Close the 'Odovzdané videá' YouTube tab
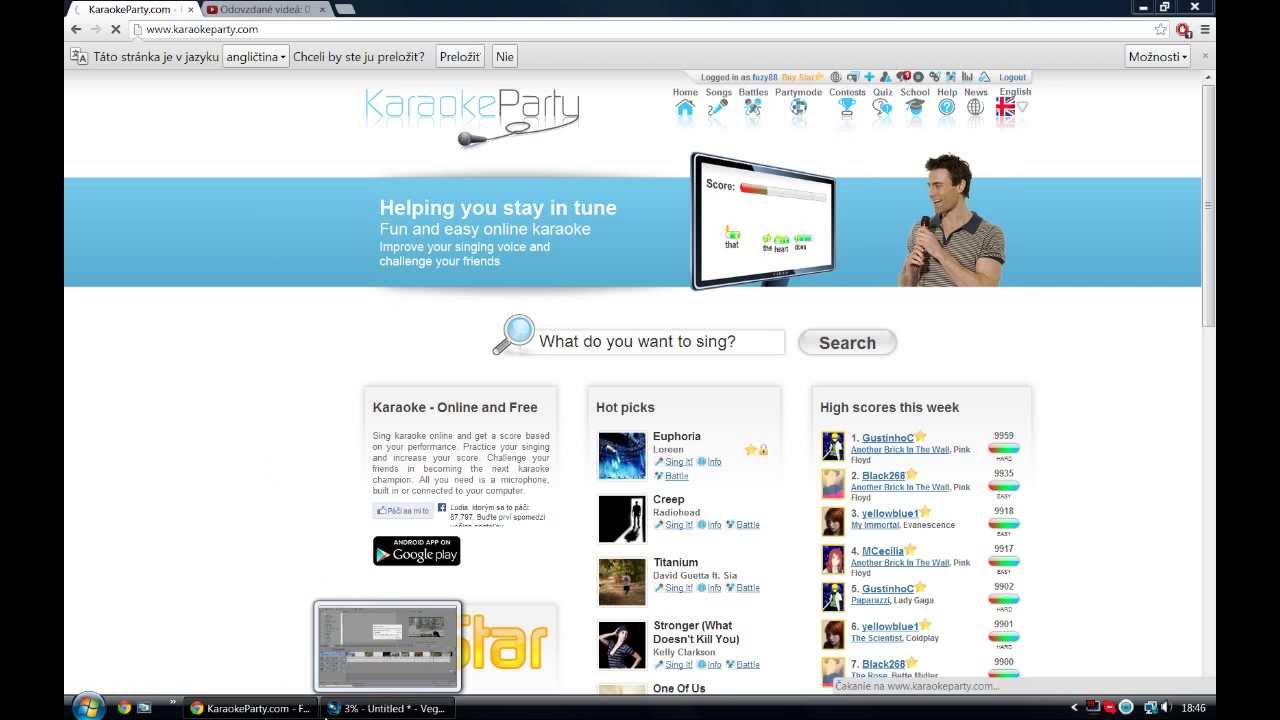This screenshot has height=720, width=1280. 322,9
